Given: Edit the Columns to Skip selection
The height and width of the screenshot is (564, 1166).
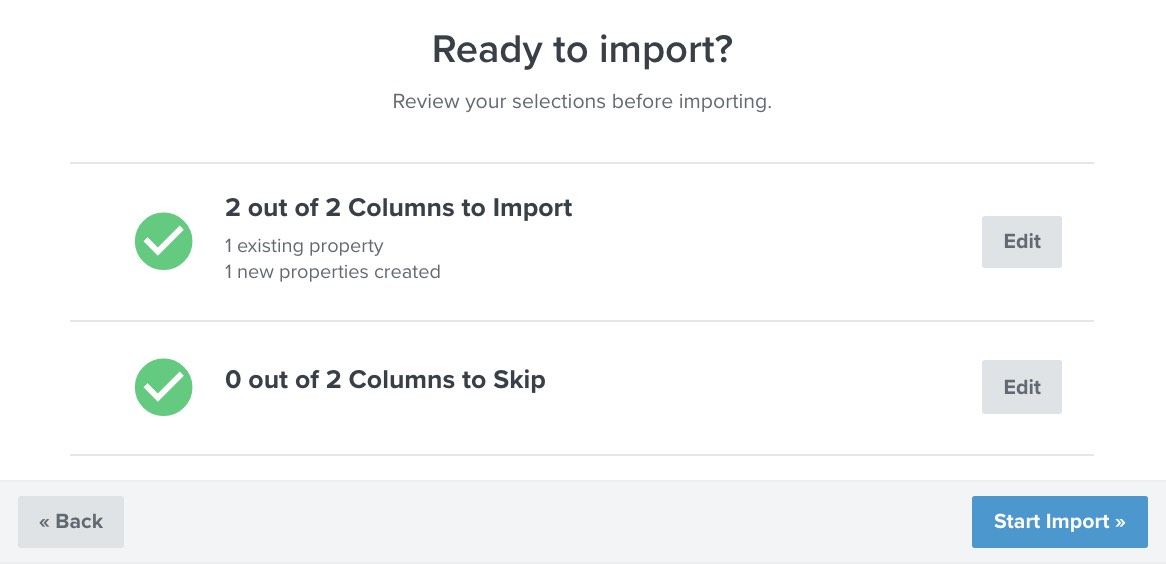Looking at the screenshot, I should click(x=1021, y=387).
